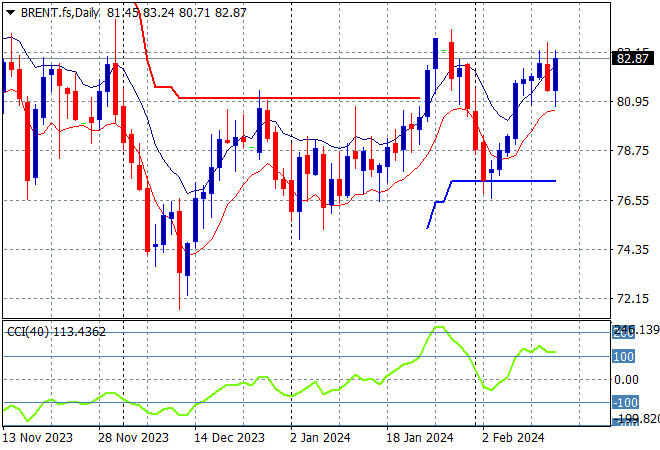Screen dimensions: 660x450
Task: Click the last blue candlestick on chart
Action: (x=556, y=75)
